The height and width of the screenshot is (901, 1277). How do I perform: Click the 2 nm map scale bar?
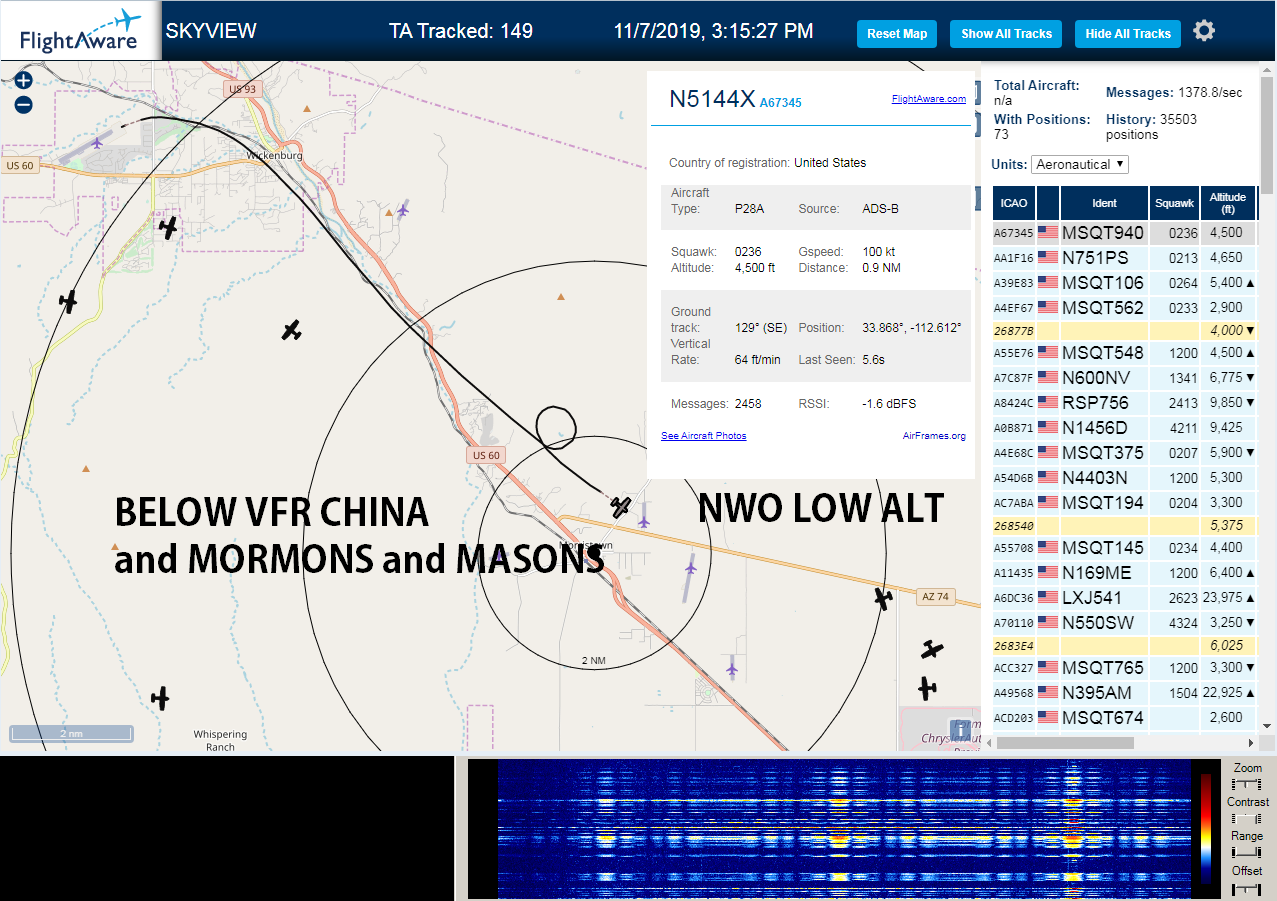point(71,733)
